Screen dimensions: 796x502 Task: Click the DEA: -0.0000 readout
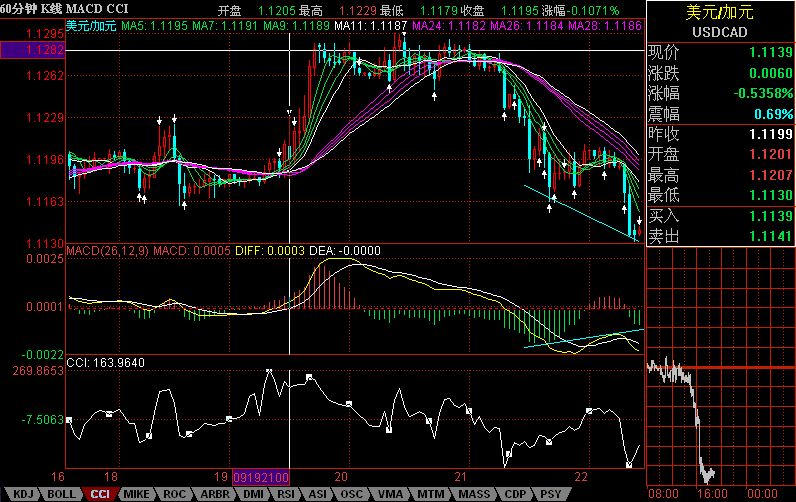point(345,251)
